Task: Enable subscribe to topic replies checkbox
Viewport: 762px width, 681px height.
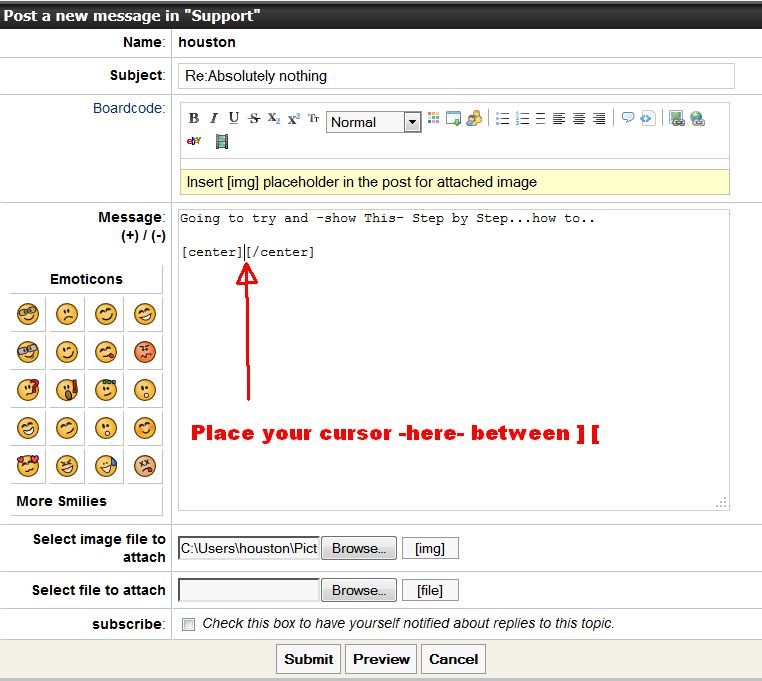Action: 189,624
